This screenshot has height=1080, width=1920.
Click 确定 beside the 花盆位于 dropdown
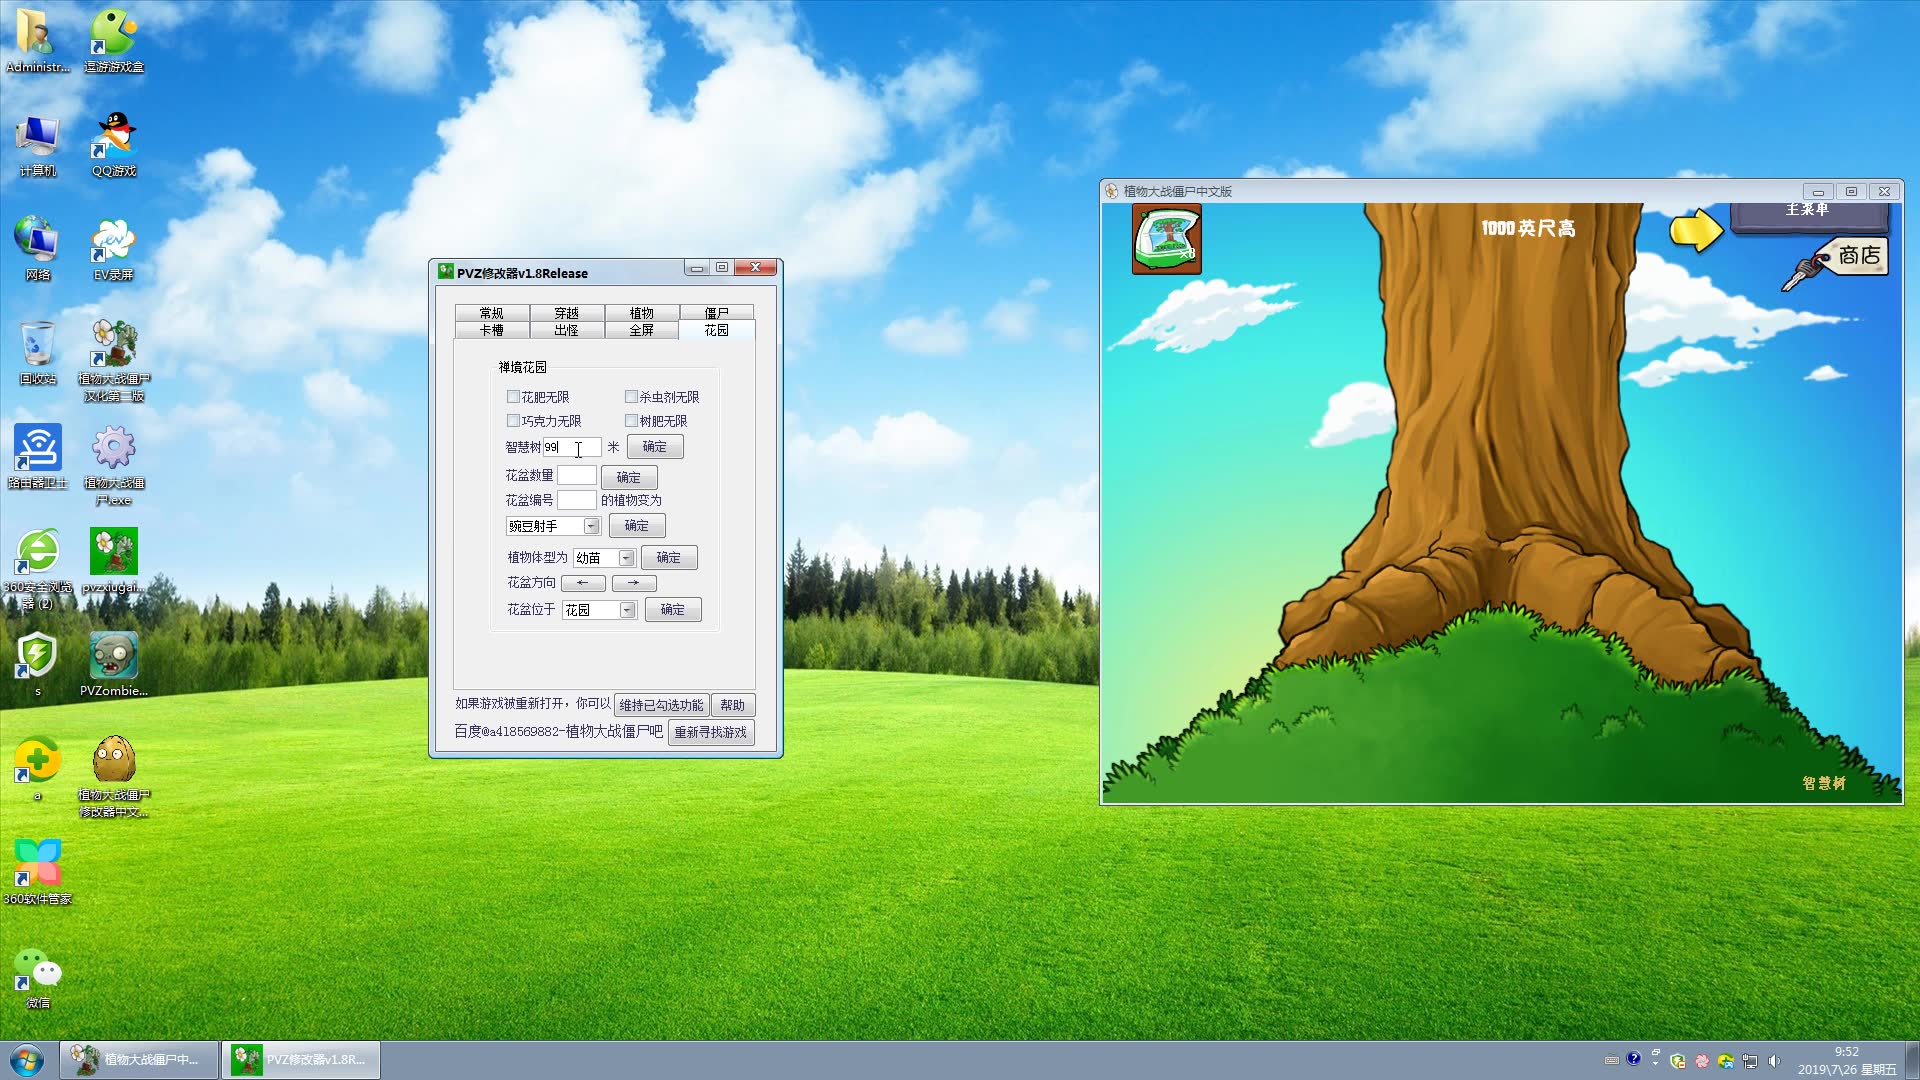click(x=673, y=610)
